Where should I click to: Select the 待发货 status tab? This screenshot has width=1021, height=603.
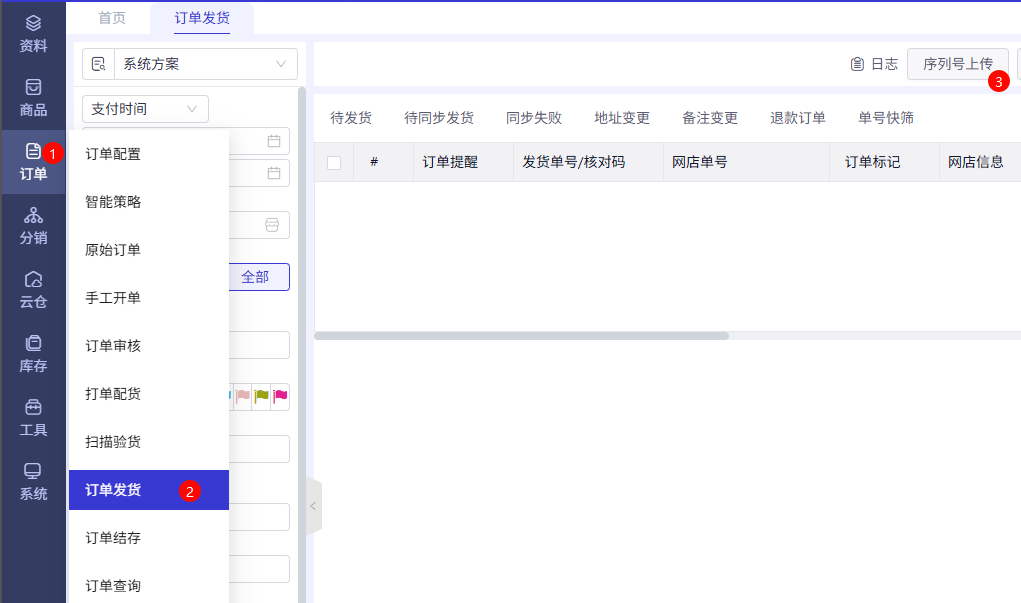coord(351,118)
